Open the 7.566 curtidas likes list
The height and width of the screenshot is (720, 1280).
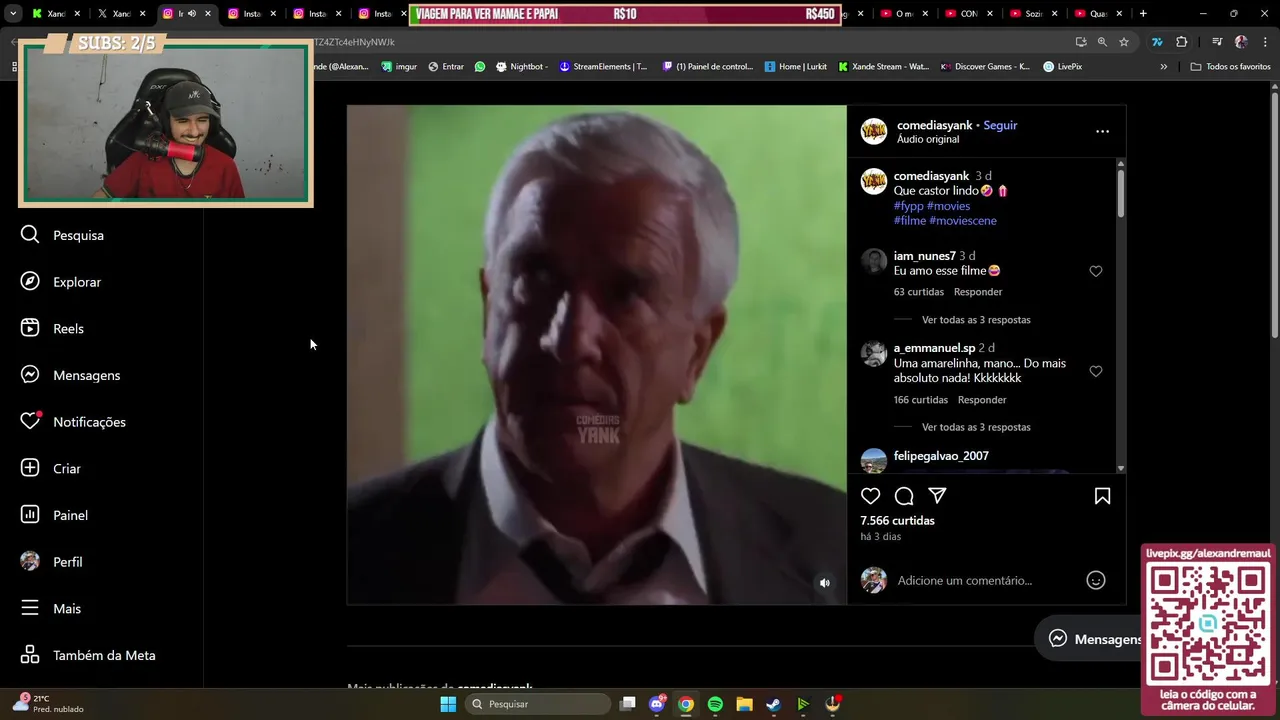[x=898, y=521]
